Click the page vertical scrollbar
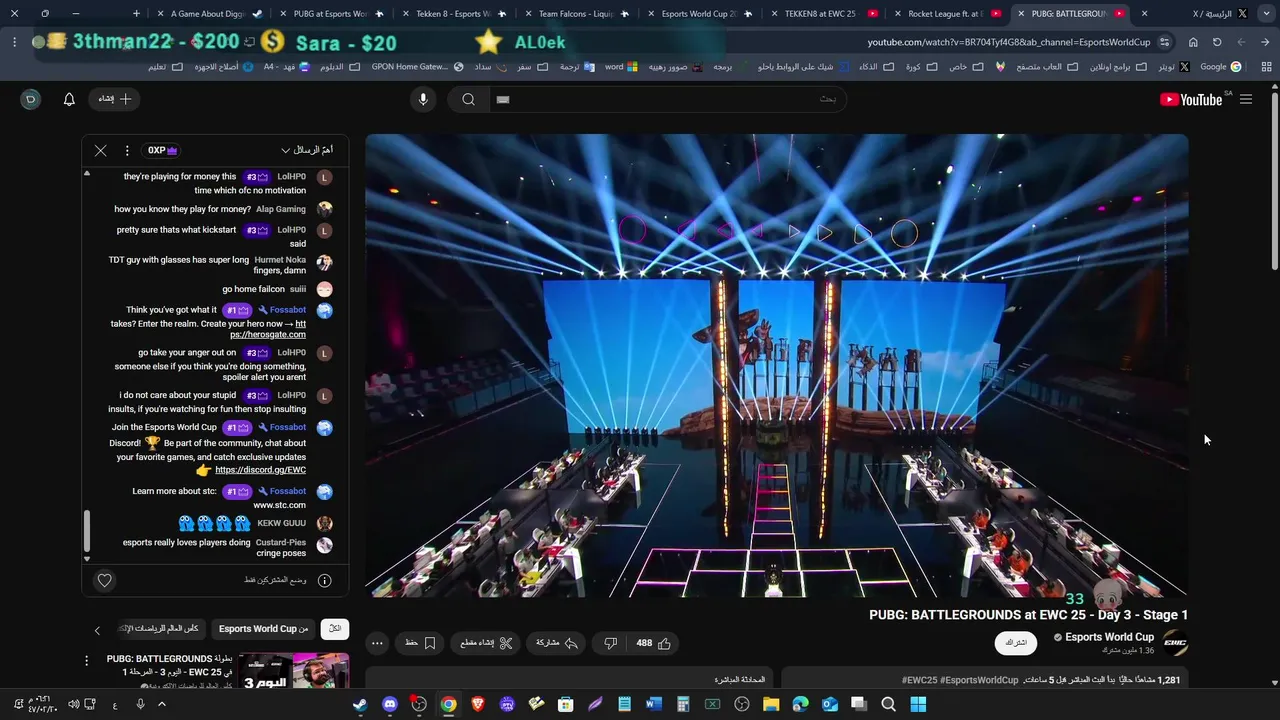Viewport: 1280px width, 720px height. click(x=1275, y=180)
